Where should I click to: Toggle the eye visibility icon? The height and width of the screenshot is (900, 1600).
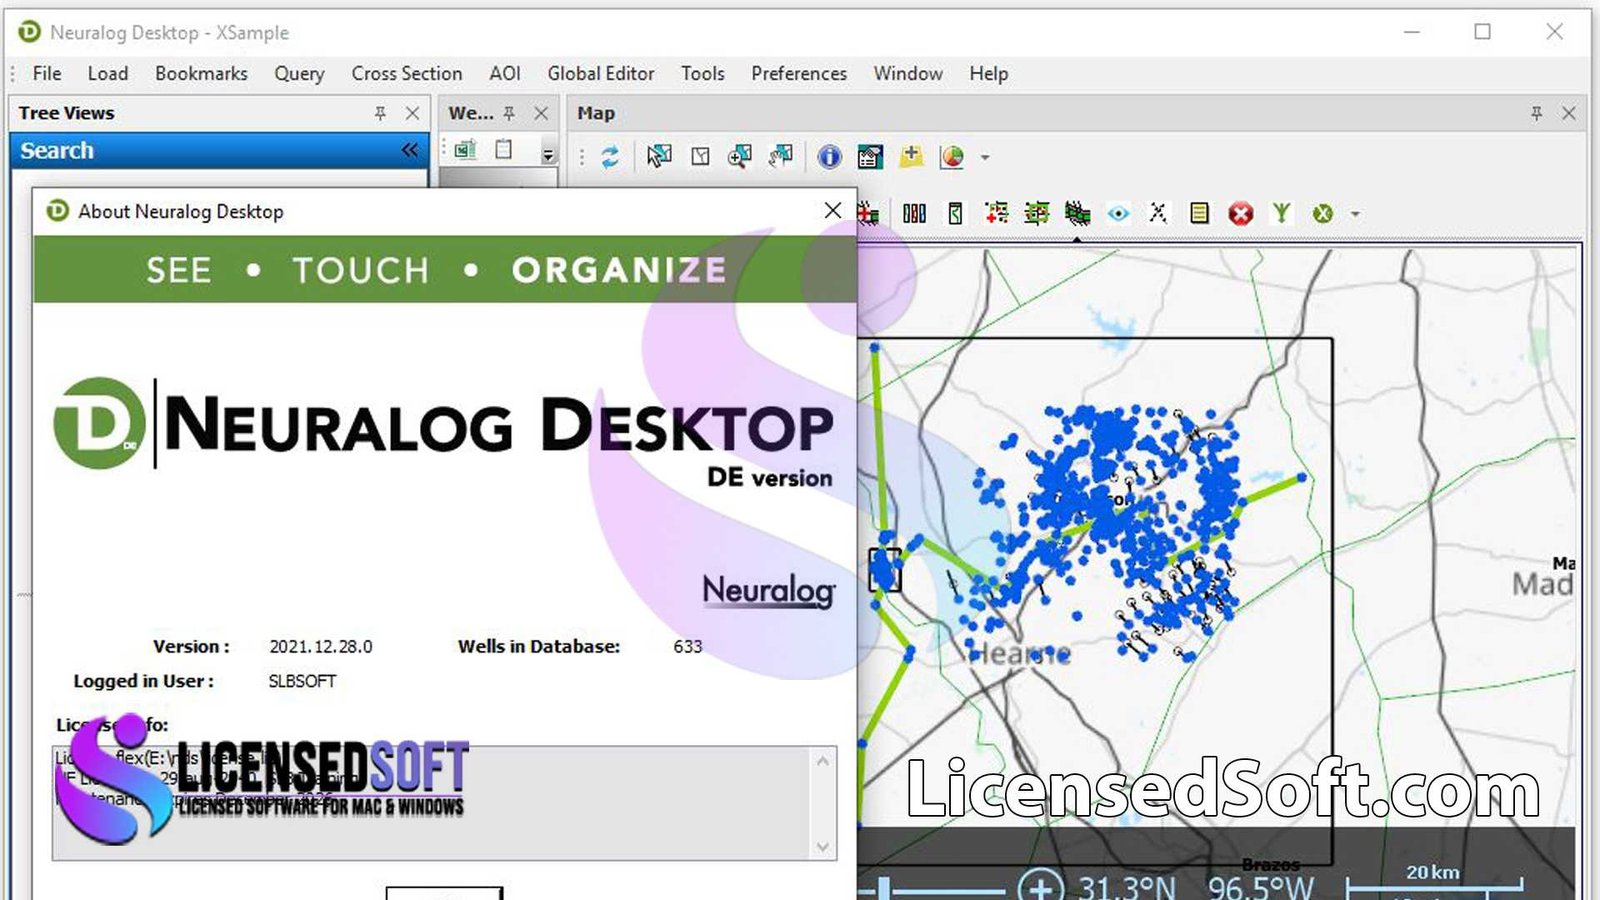tap(1118, 214)
